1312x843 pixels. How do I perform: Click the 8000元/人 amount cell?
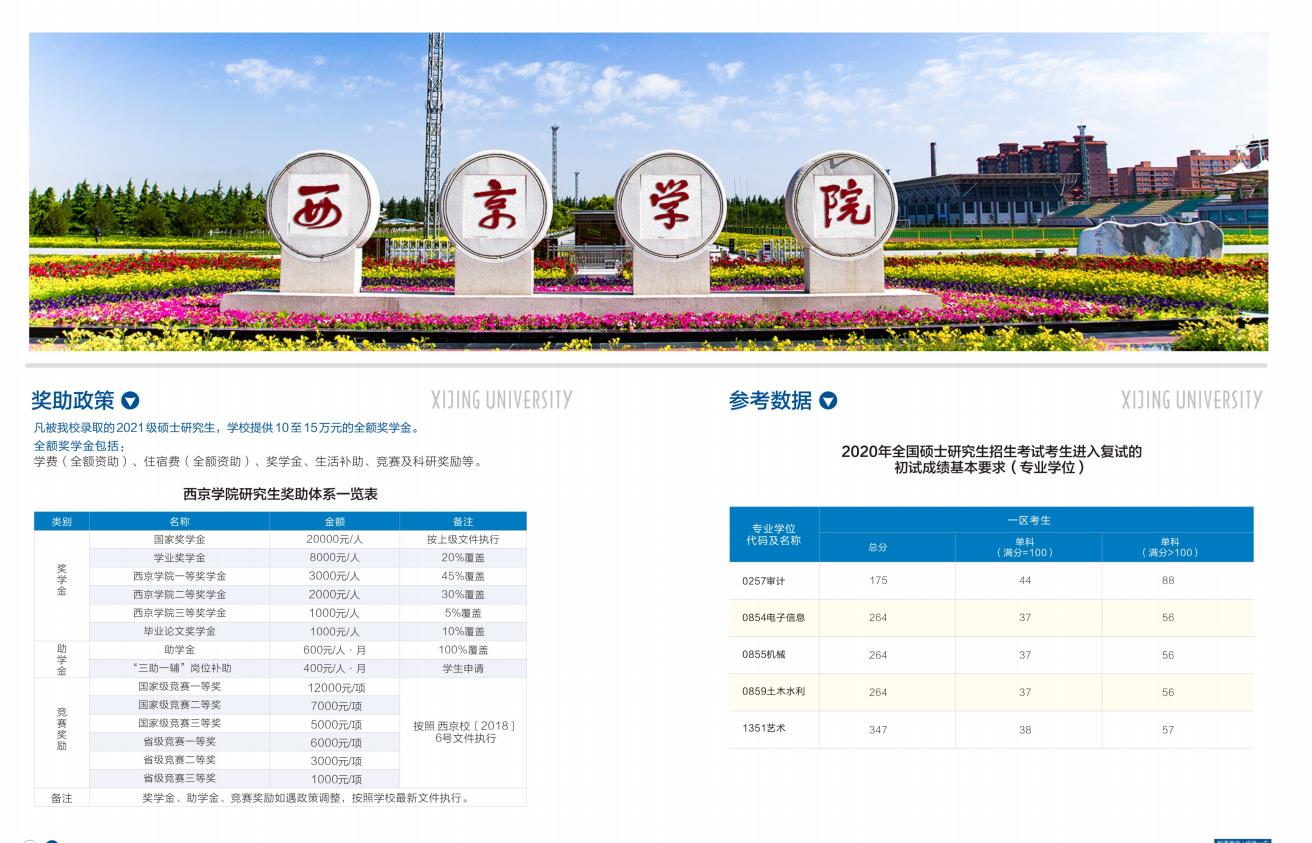(334, 558)
